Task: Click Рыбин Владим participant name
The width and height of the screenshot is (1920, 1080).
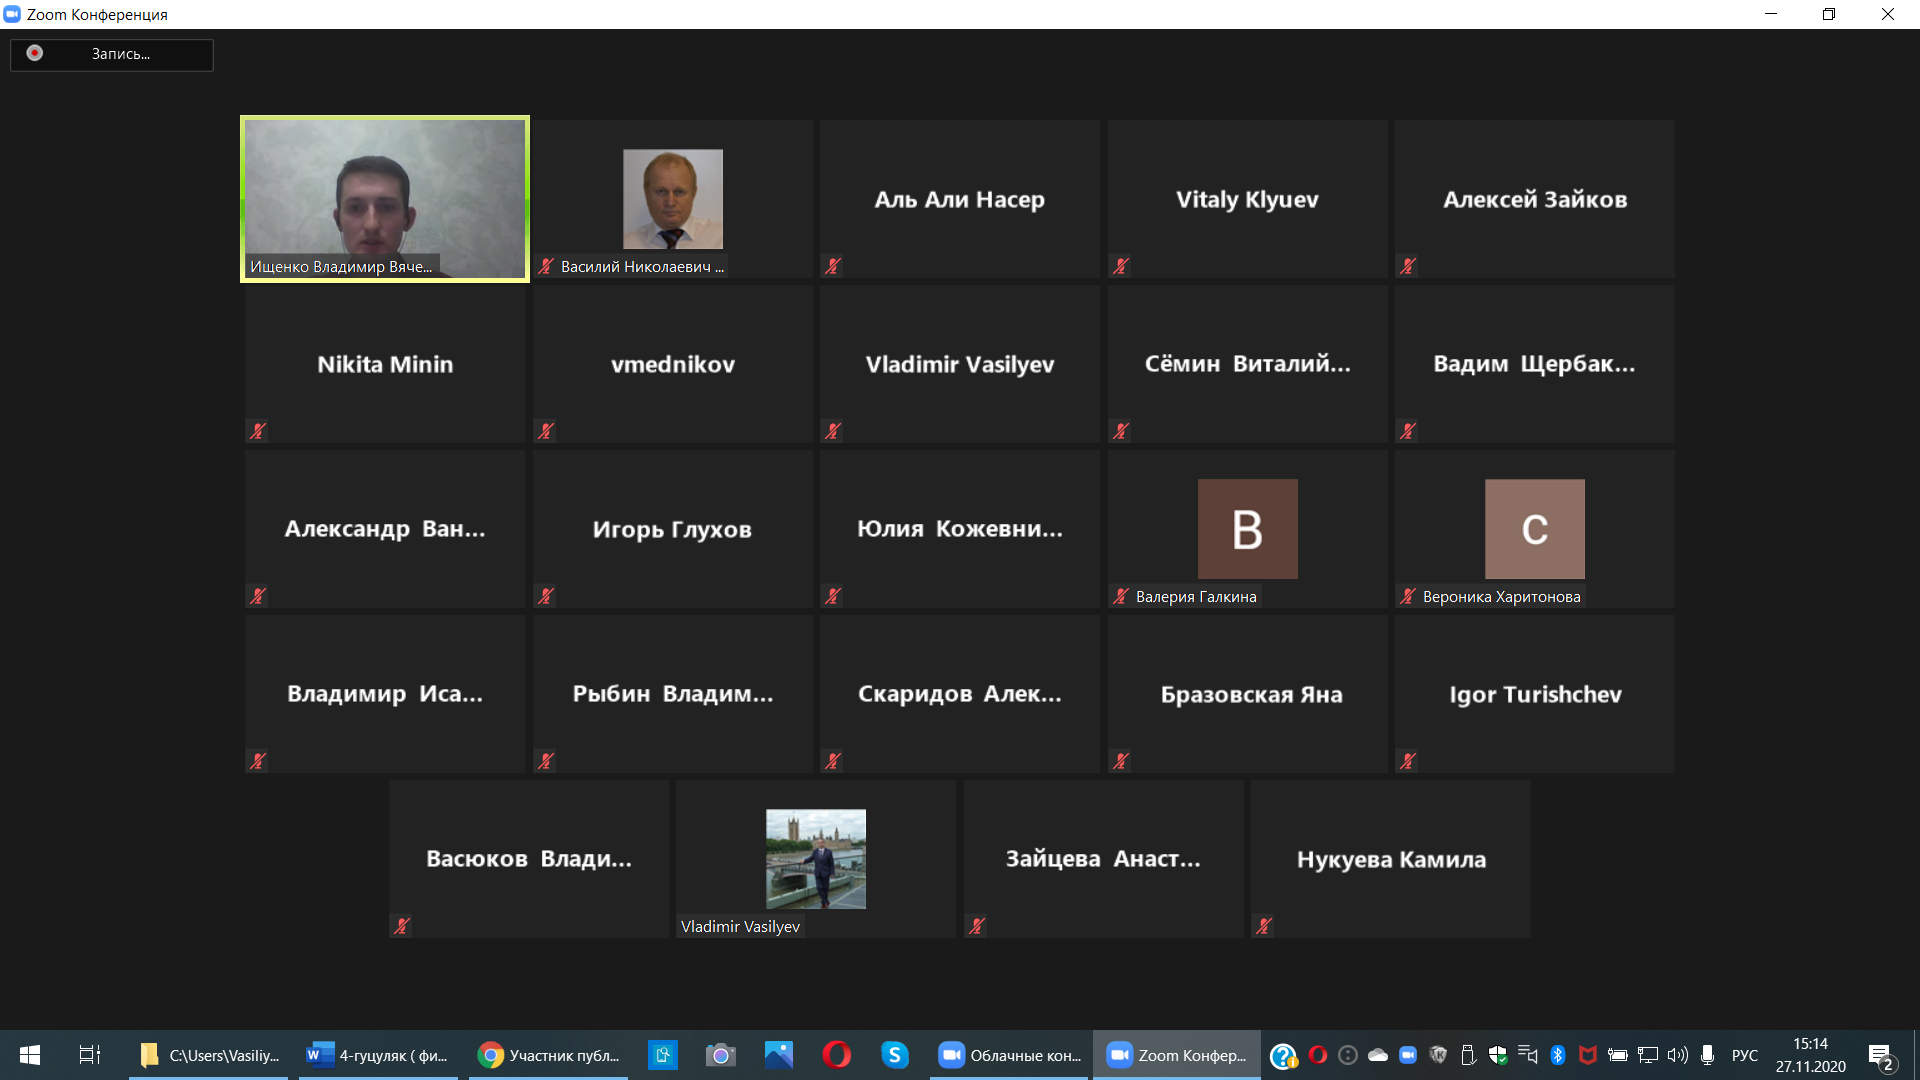Action: click(x=672, y=694)
